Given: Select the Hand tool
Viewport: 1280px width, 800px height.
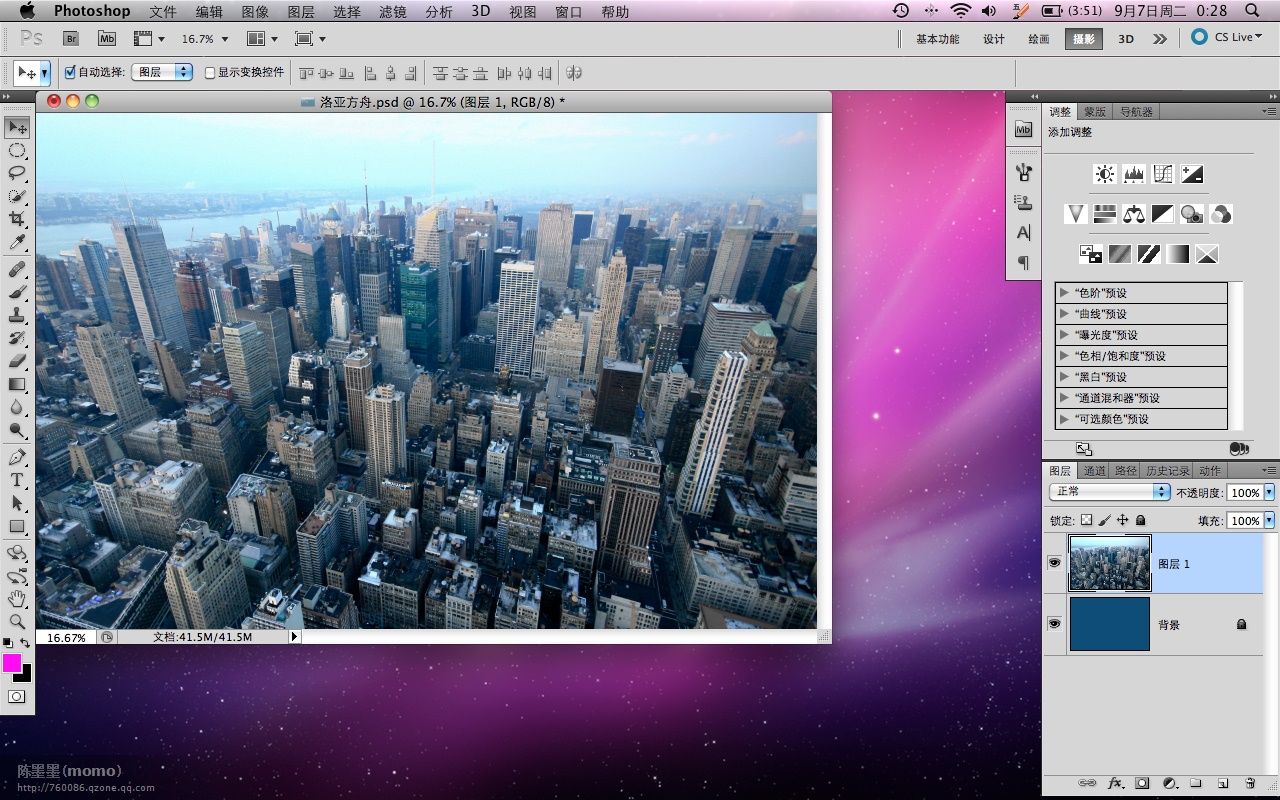Looking at the screenshot, I should click(17, 599).
